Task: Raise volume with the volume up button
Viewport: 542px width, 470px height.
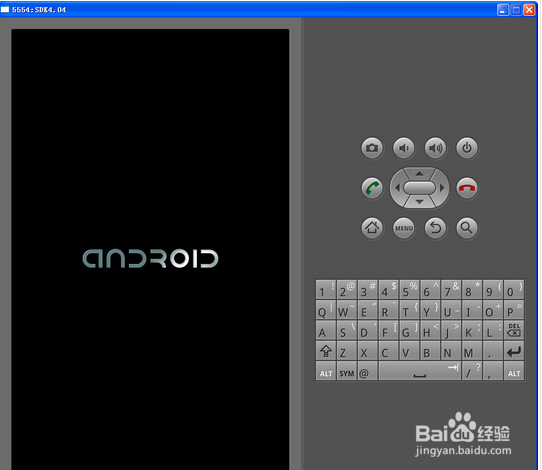Action: tap(435, 148)
